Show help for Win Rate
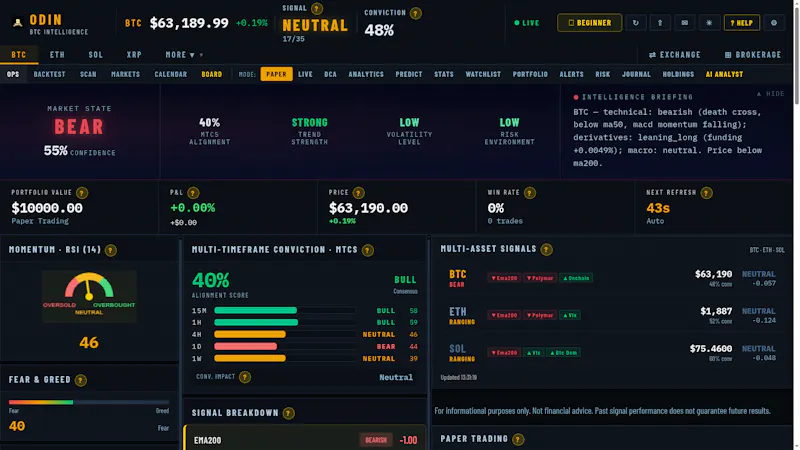Image resolution: width=800 pixels, height=450 pixels. point(530,193)
